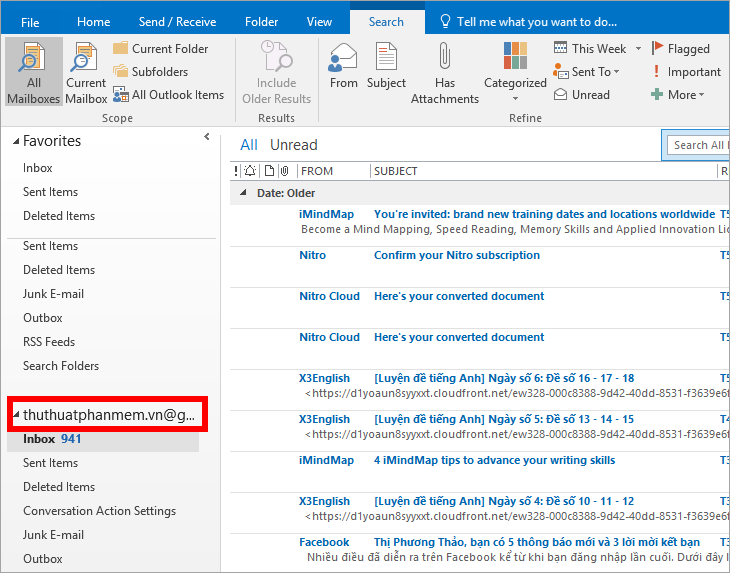The width and height of the screenshot is (730, 573).
Task: Show Unread messages in the list
Action: click(294, 145)
